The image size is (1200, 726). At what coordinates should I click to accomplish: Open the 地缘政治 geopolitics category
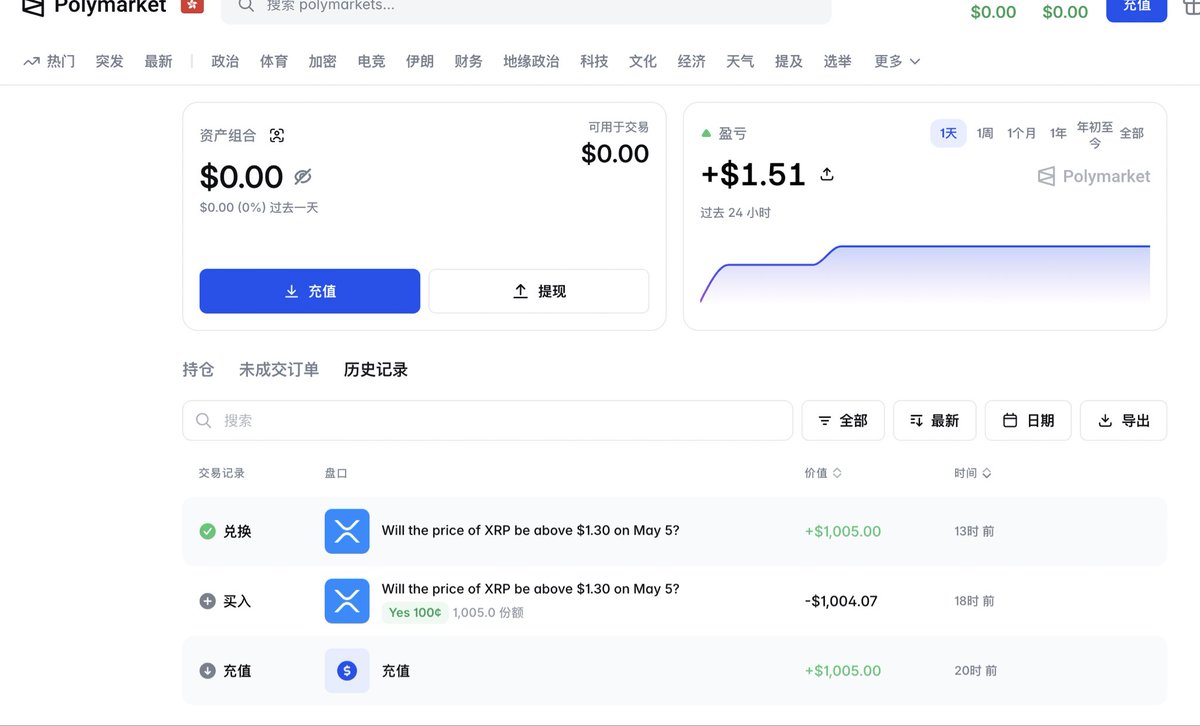click(531, 61)
